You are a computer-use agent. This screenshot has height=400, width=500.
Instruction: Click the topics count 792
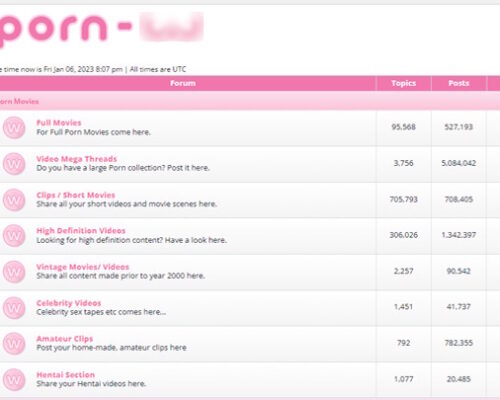pos(404,343)
